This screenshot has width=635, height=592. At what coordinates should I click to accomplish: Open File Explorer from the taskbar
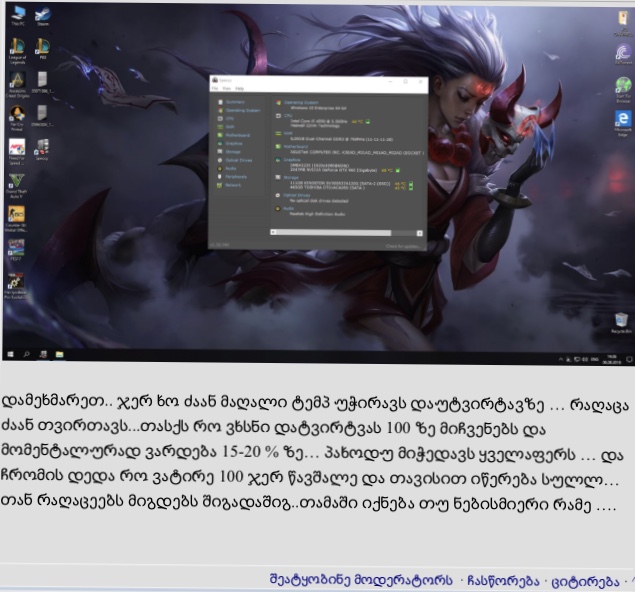click(x=60, y=354)
